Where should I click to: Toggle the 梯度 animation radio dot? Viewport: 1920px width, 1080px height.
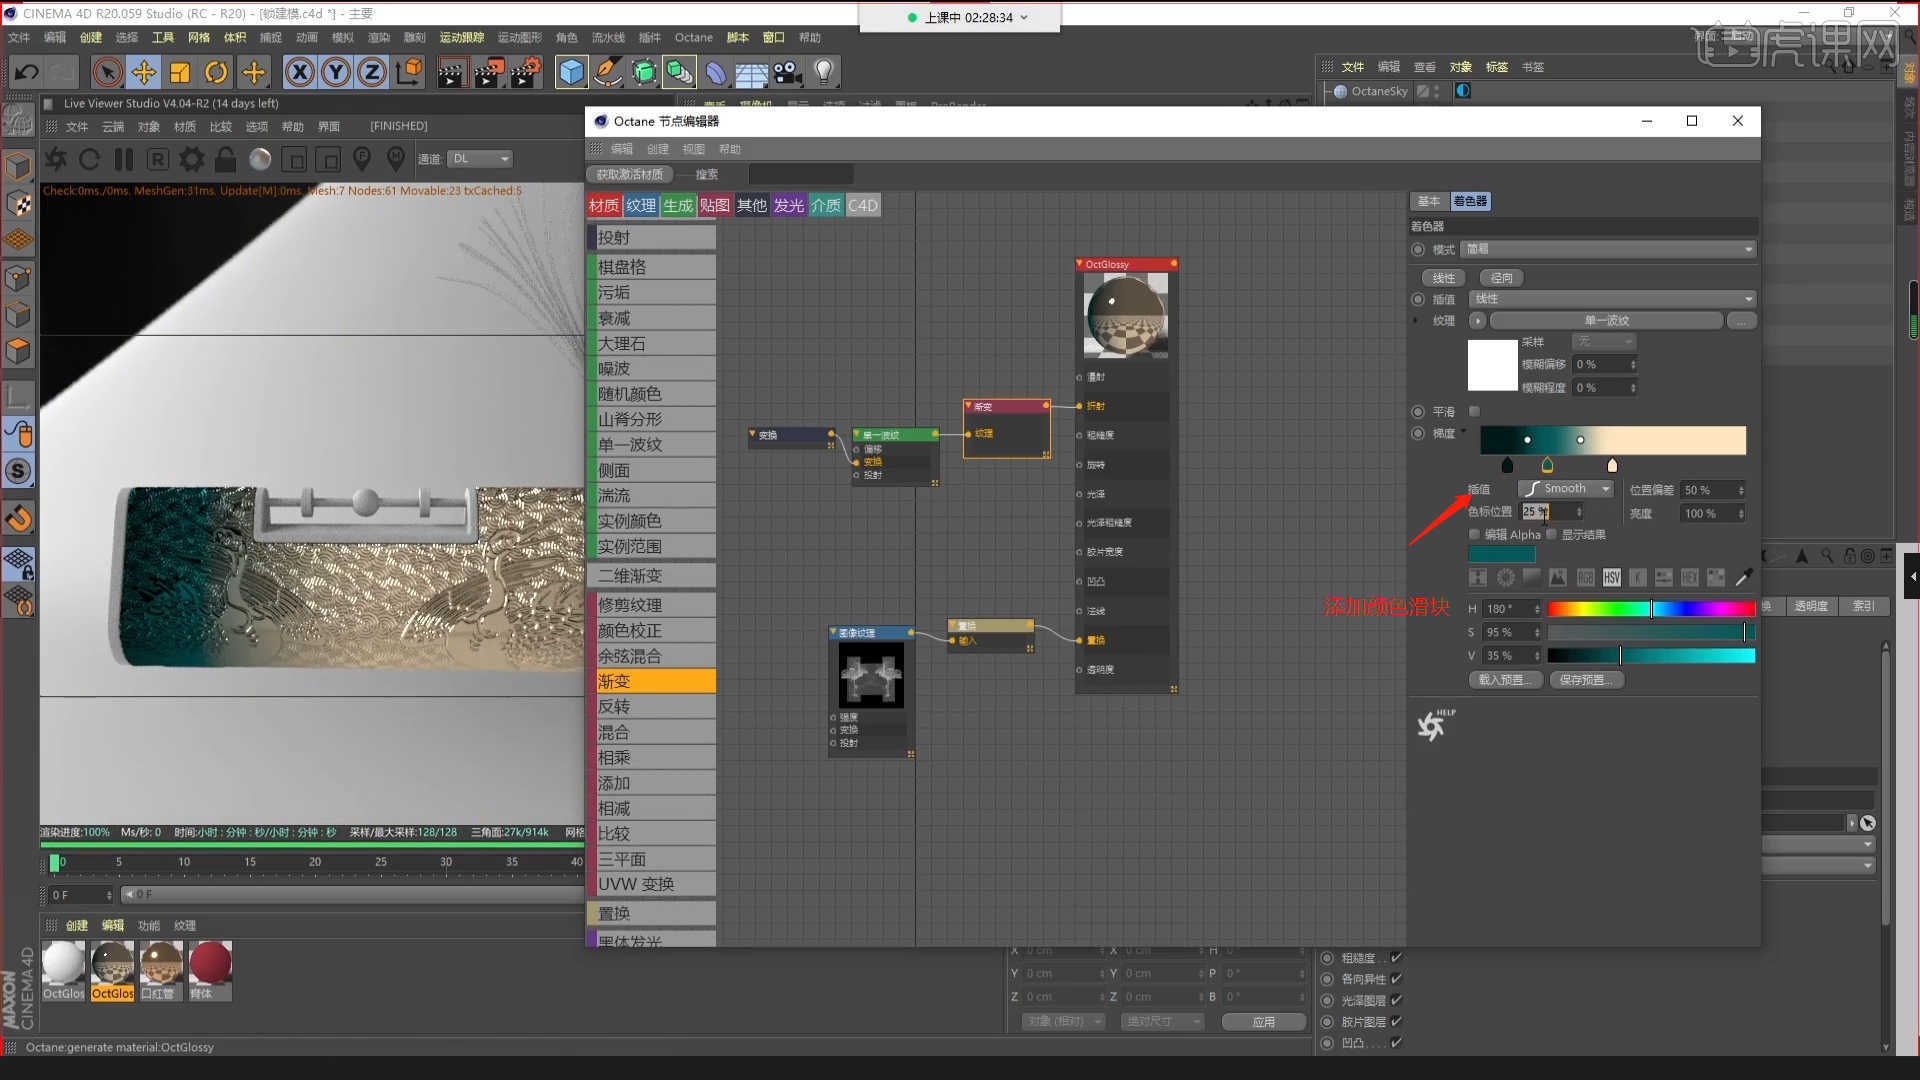pos(1418,433)
